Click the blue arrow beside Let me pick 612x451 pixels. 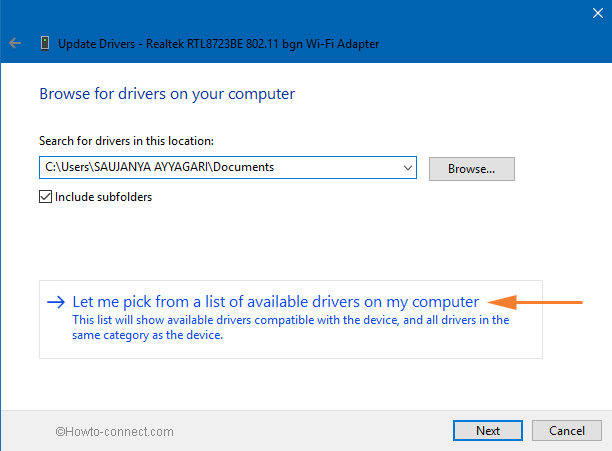pos(56,302)
